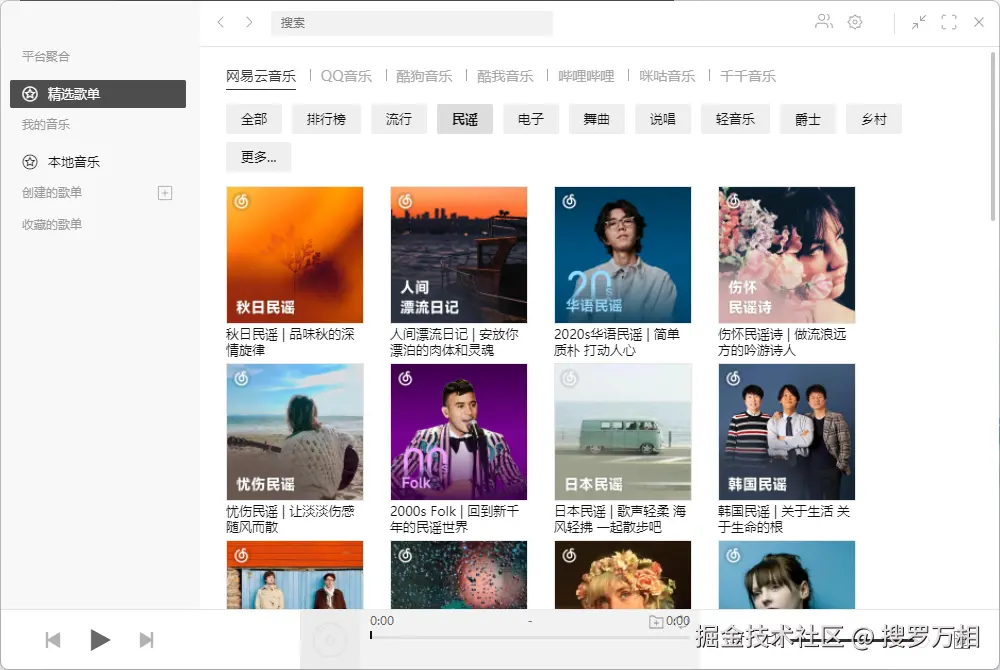Viewport: 1000px width, 670px height.
Task: Select the 全部 category filter
Action: (x=254, y=119)
